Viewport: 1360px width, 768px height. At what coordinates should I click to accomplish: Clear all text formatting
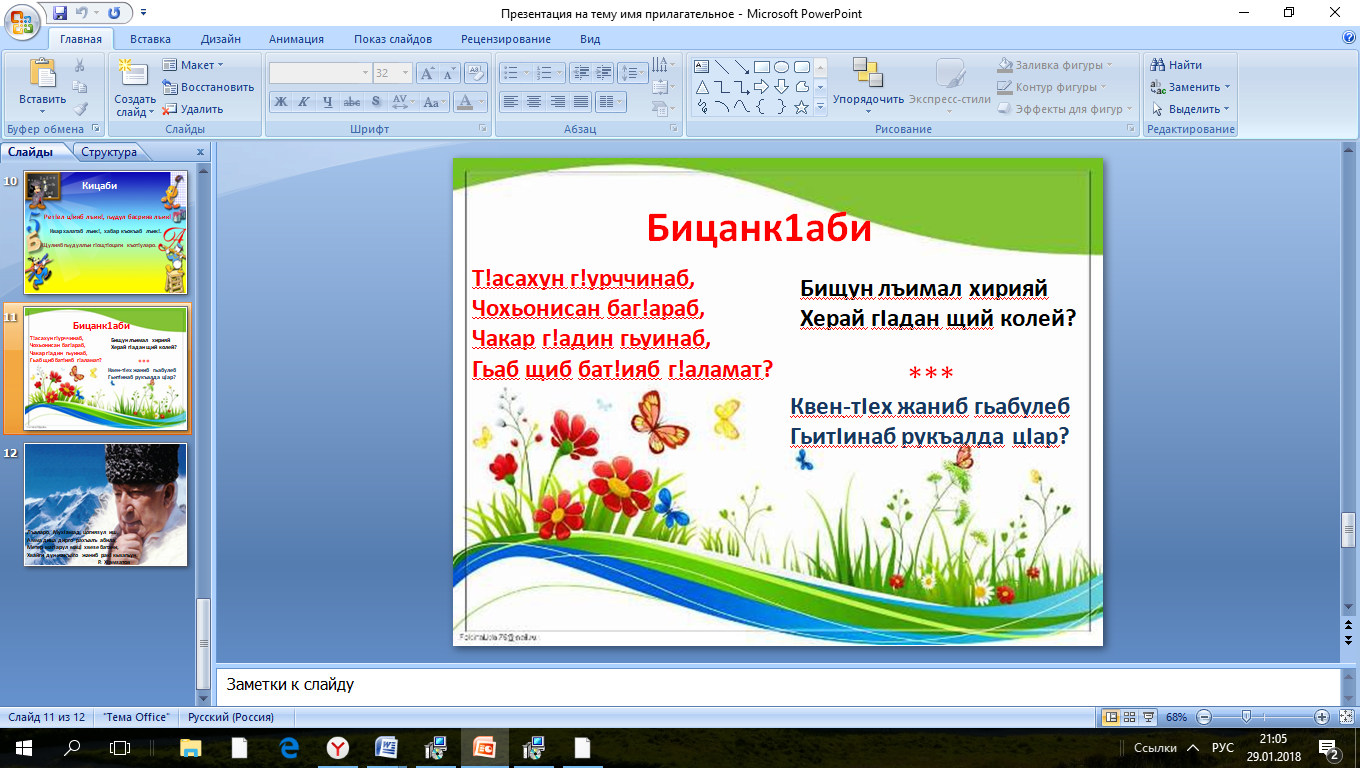click(x=477, y=73)
